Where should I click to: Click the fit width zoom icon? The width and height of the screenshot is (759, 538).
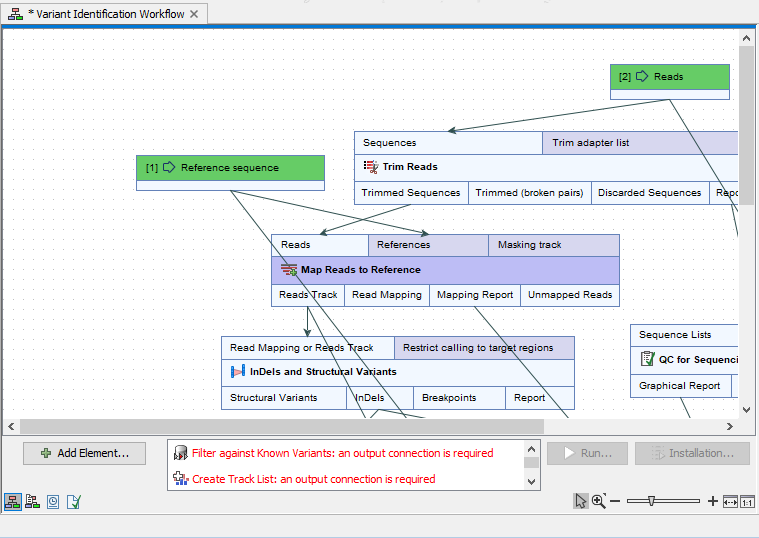(x=730, y=501)
